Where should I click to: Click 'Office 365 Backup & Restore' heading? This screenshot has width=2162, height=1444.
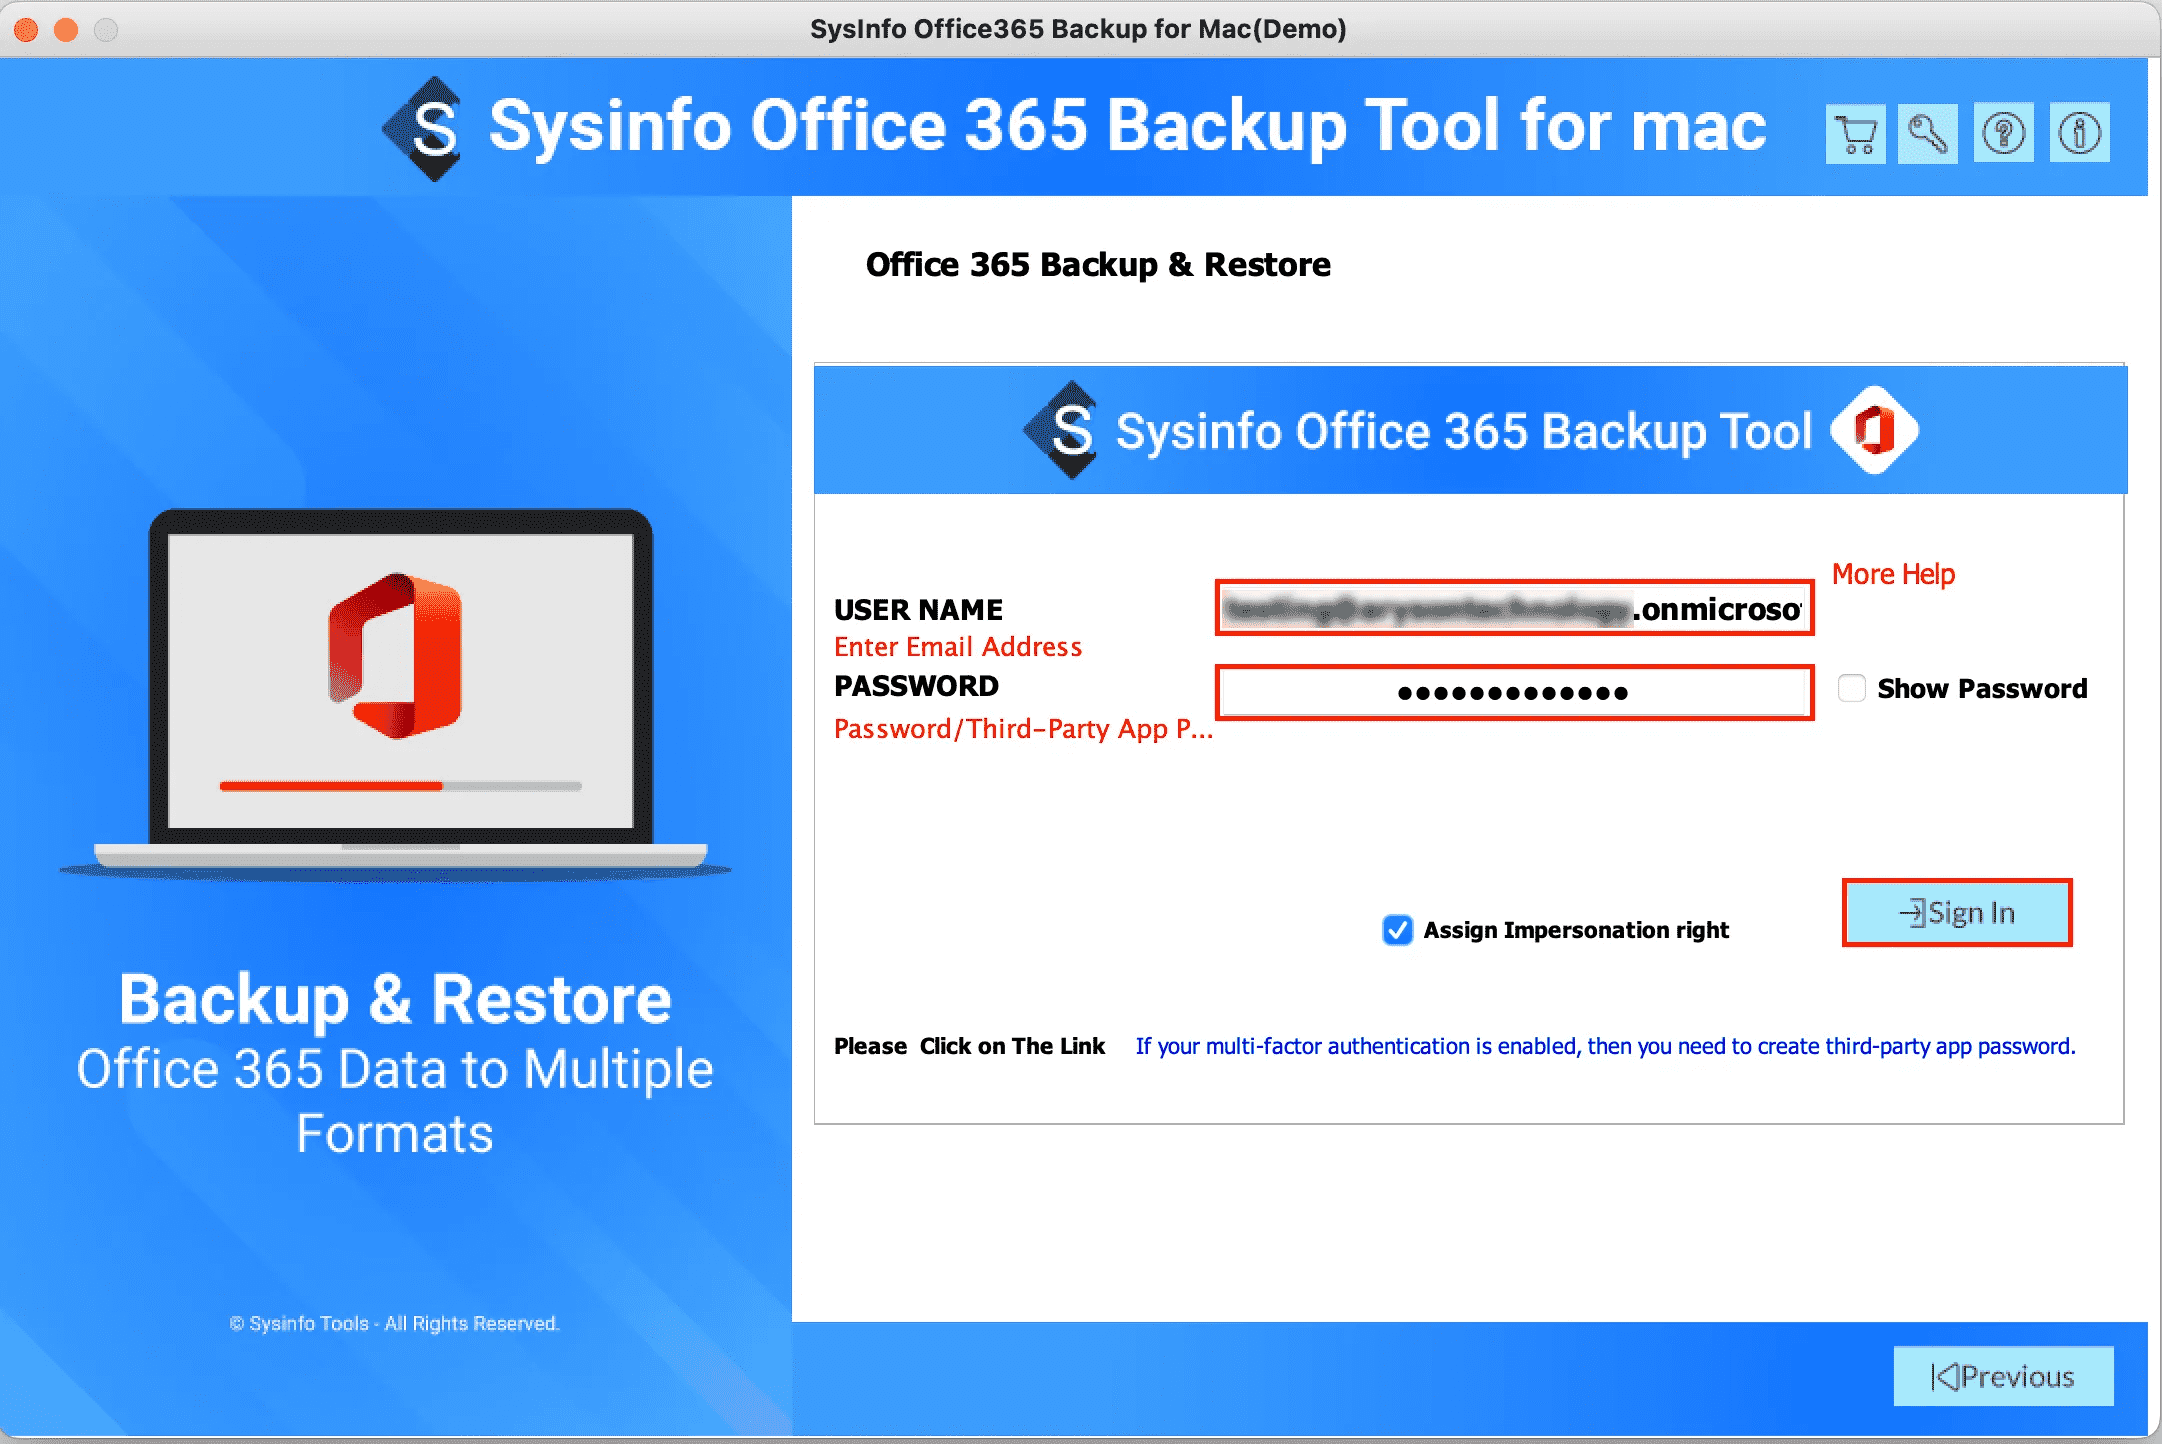pyautogui.click(x=1098, y=265)
